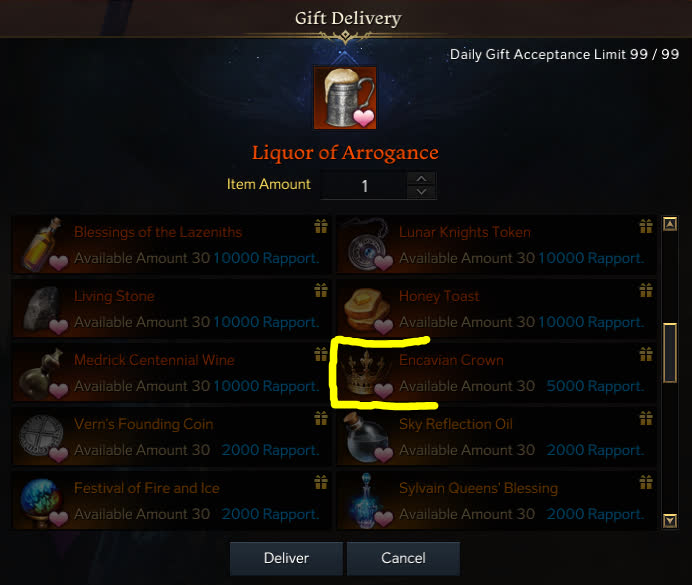Click the Lunar Knights Token icon

click(367, 245)
